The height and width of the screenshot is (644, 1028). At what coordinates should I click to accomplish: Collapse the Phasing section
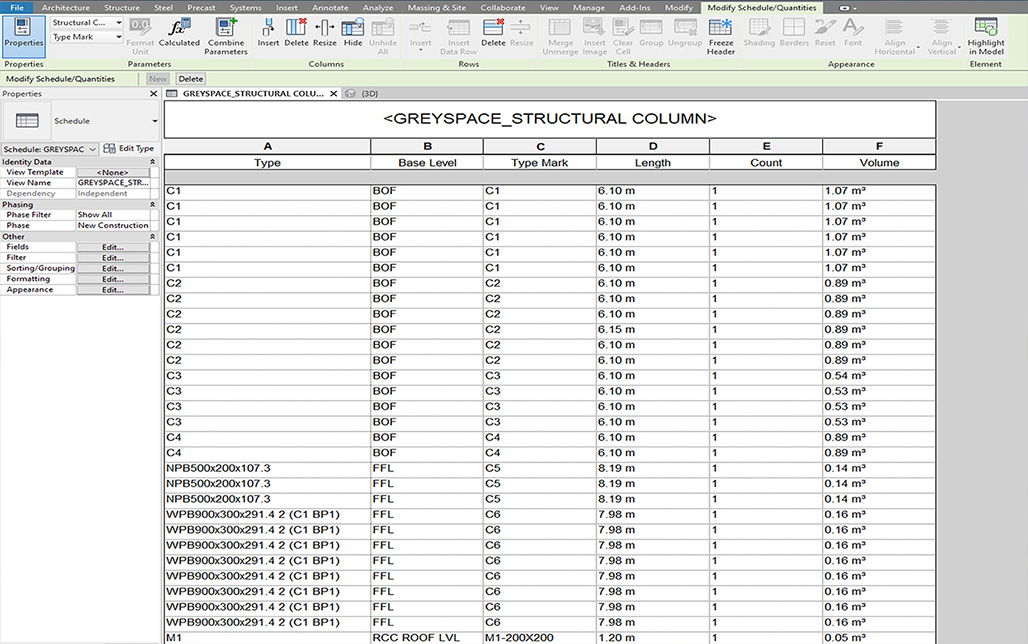pos(152,205)
